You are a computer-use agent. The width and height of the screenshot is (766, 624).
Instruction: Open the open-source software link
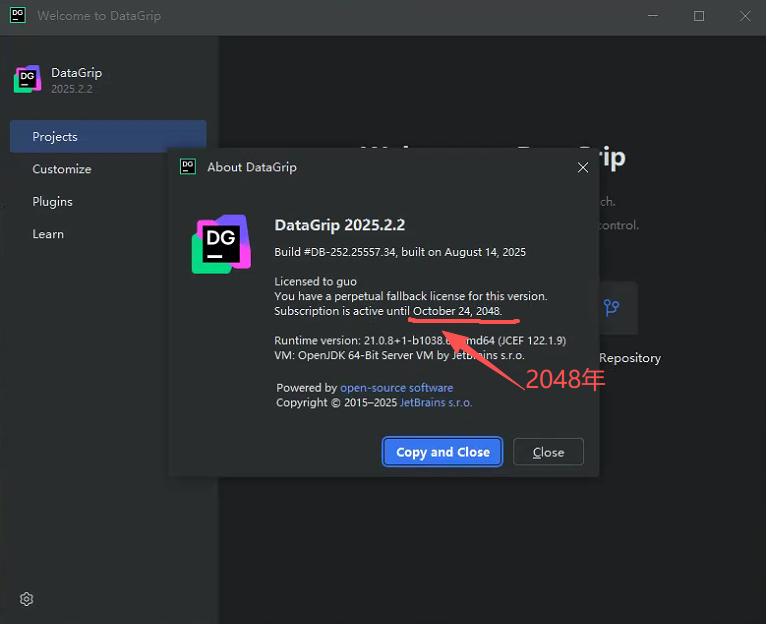coord(396,388)
